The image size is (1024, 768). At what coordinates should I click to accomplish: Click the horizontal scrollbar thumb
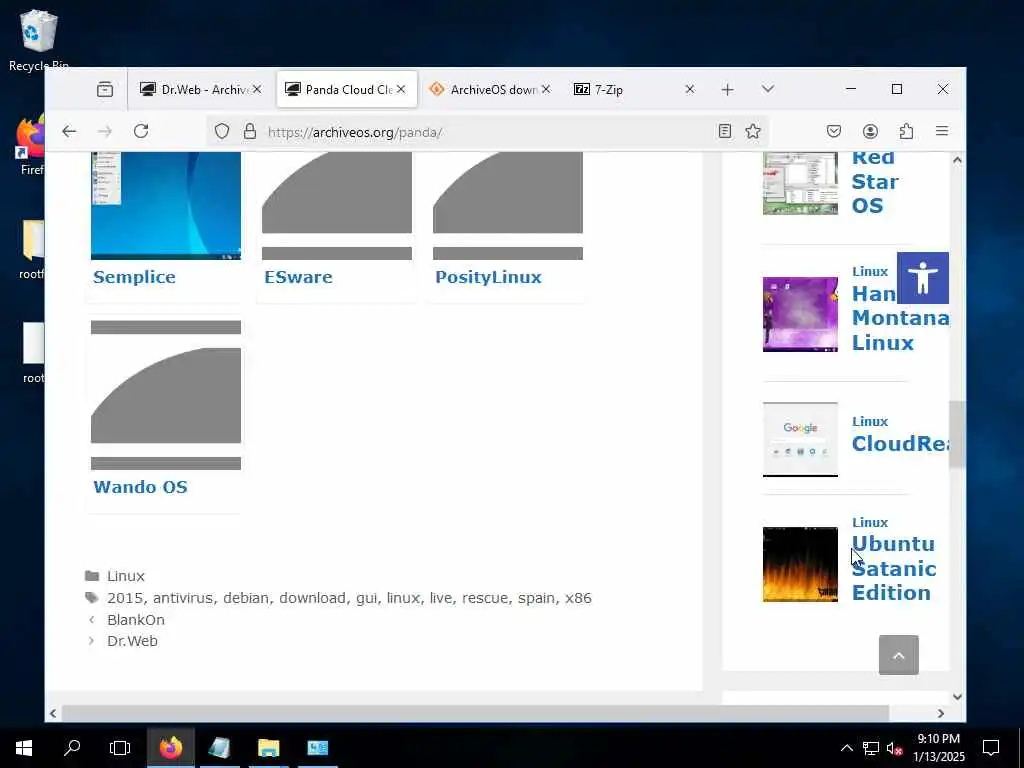[x=475, y=713]
